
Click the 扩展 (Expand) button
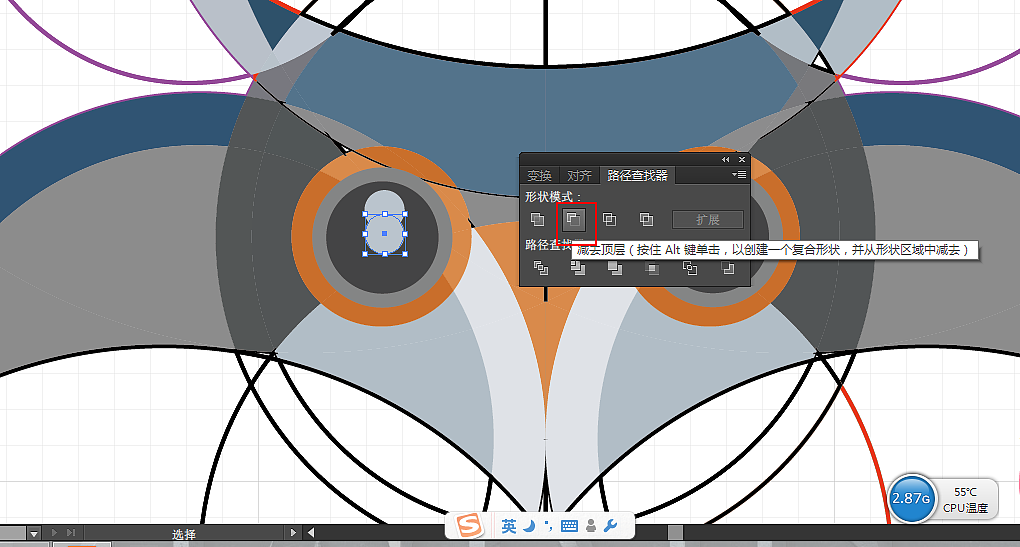[x=708, y=220]
